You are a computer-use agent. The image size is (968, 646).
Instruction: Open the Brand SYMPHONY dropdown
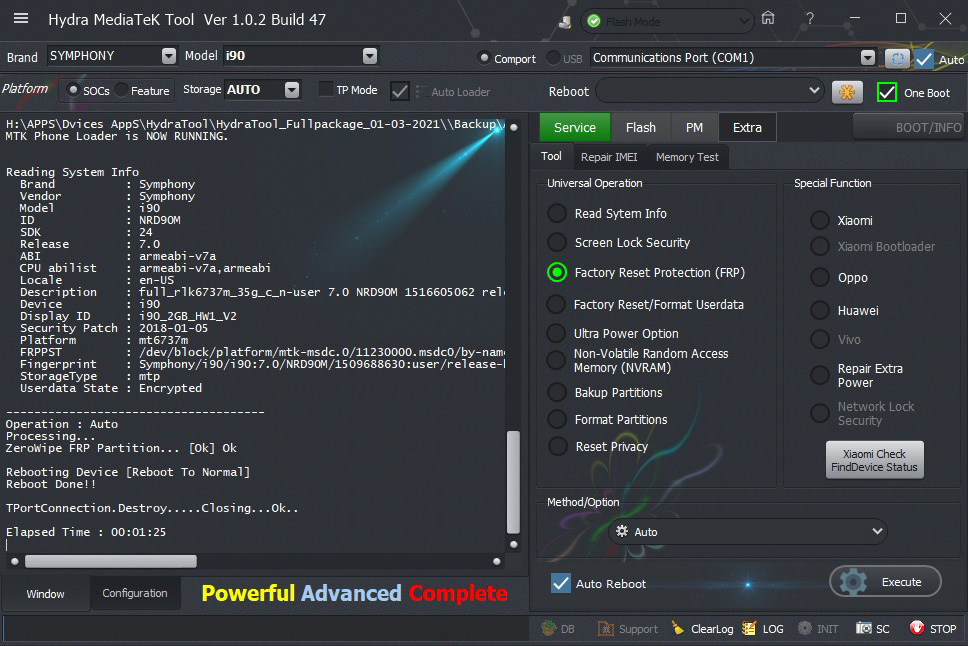tap(169, 56)
